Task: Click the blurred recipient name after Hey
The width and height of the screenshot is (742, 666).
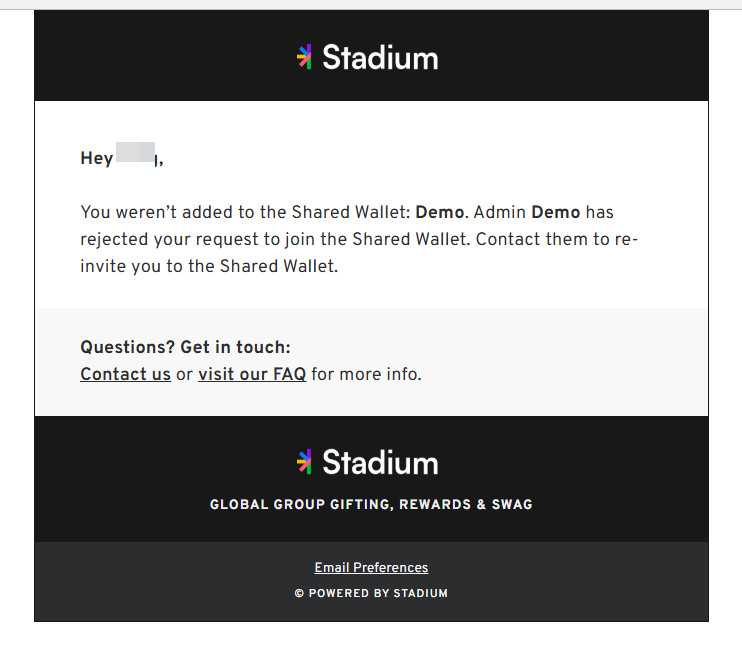Action: pyautogui.click(x=136, y=152)
